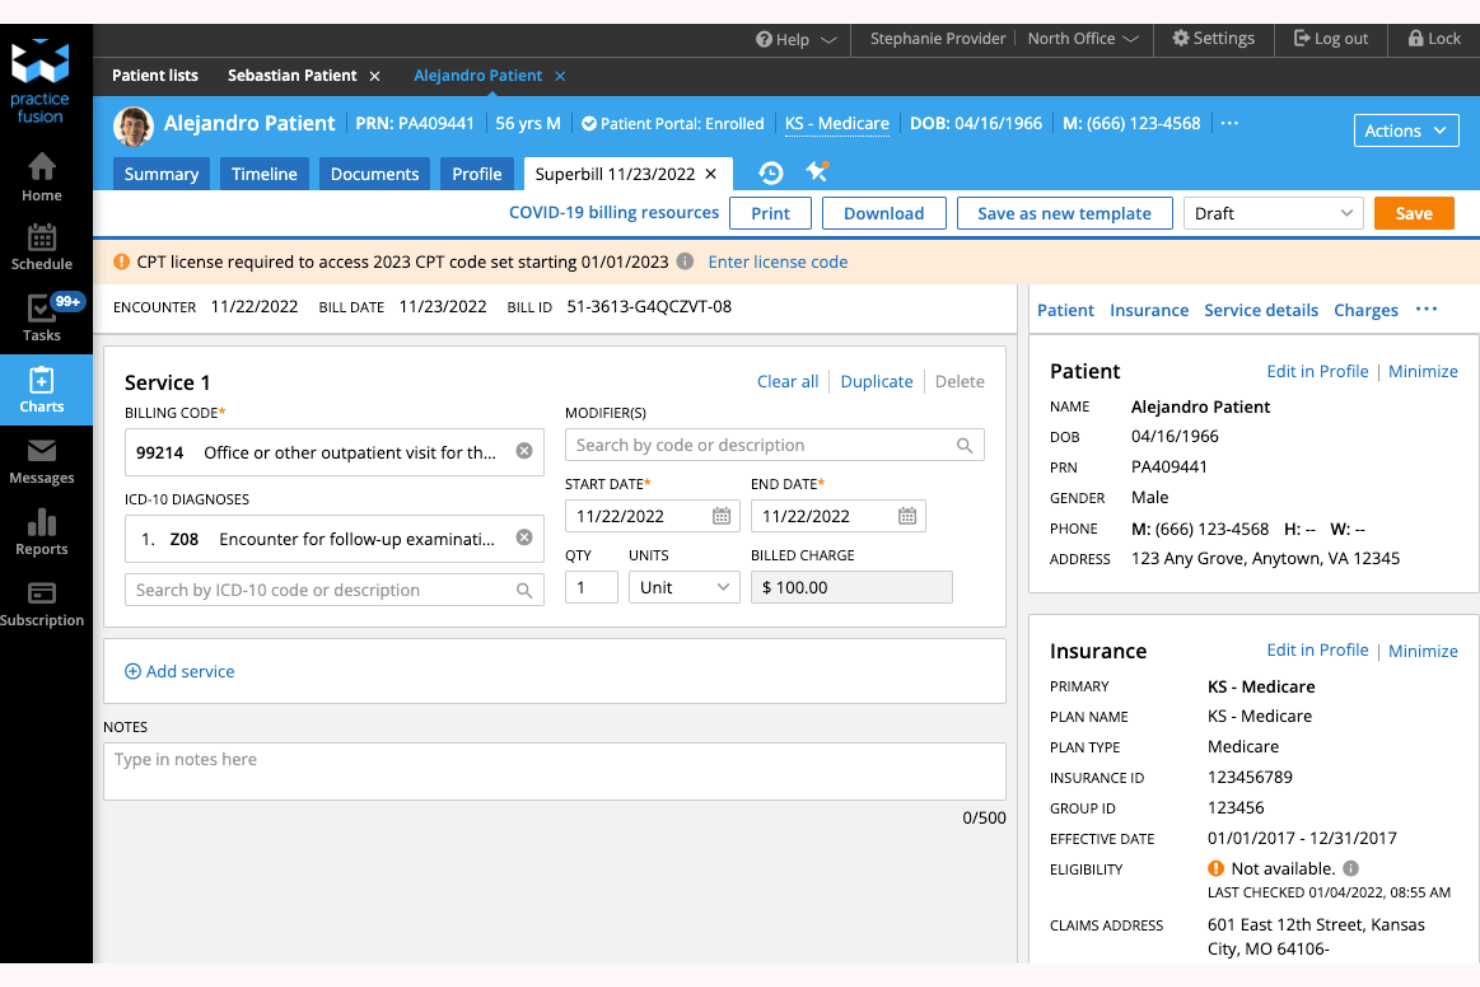Open the Schedule calendar icon
Screen dimensions: 1480x987
pyautogui.click(x=42, y=248)
